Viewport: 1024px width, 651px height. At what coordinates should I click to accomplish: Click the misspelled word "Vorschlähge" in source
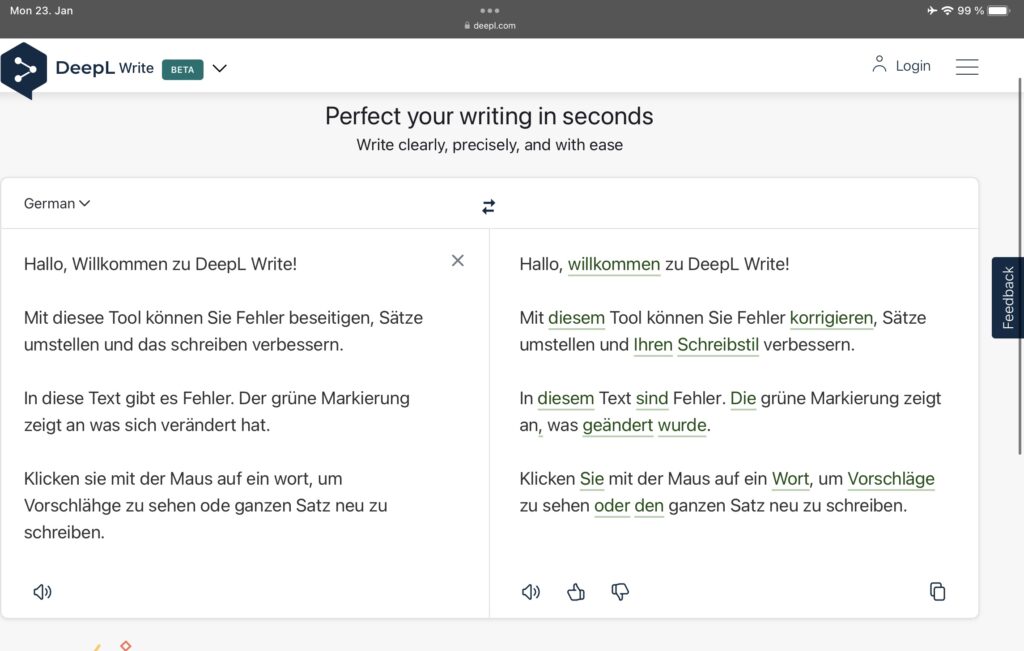point(72,505)
